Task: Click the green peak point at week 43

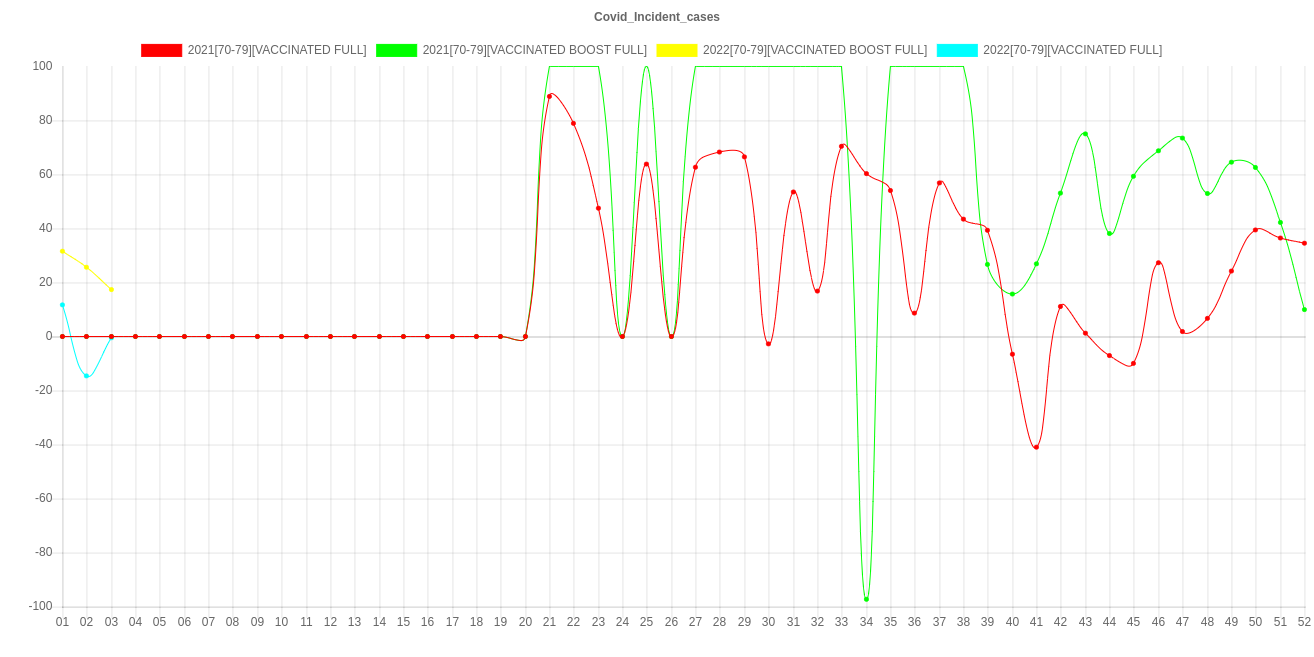Action: point(1085,134)
